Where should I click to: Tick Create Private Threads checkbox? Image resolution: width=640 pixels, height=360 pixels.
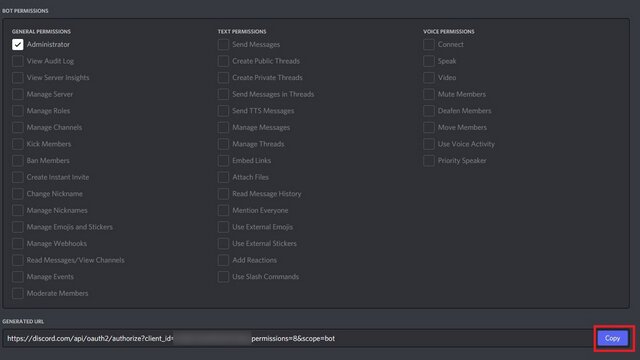223,78
